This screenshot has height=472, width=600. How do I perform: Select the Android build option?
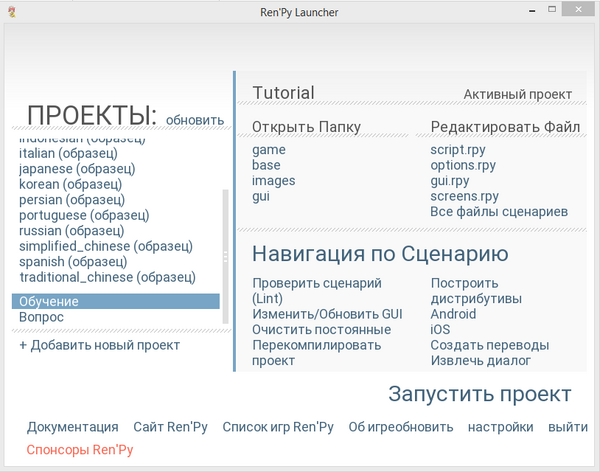453,314
